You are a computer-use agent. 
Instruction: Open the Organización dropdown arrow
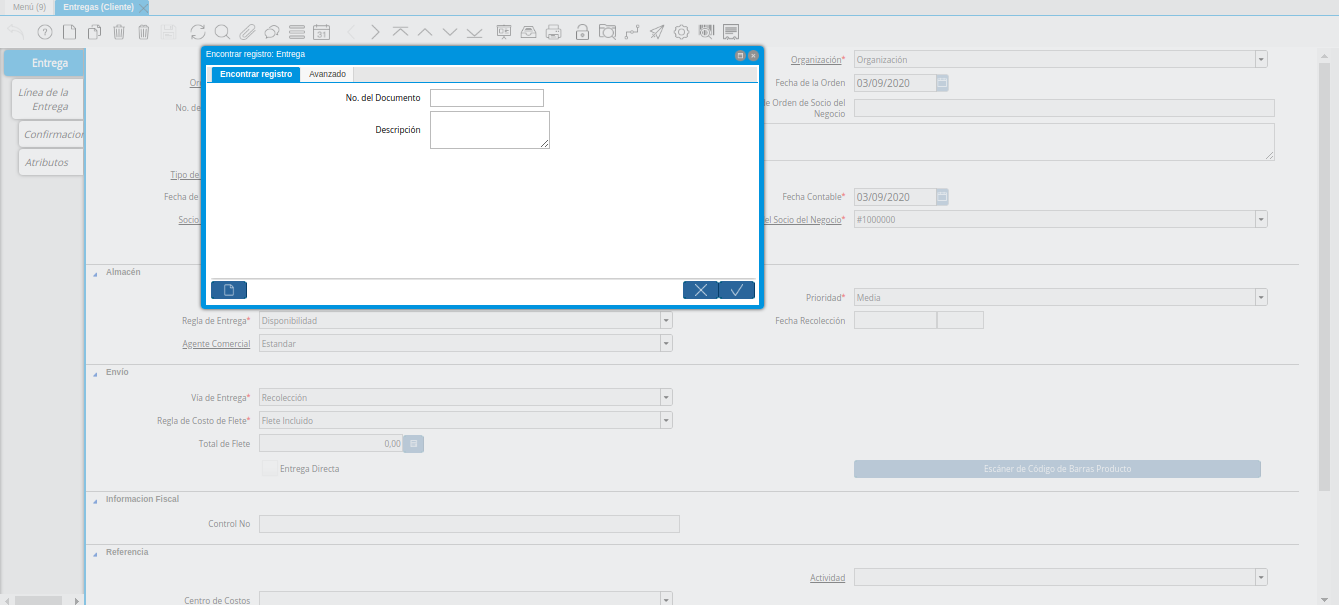[x=1261, y=60]
